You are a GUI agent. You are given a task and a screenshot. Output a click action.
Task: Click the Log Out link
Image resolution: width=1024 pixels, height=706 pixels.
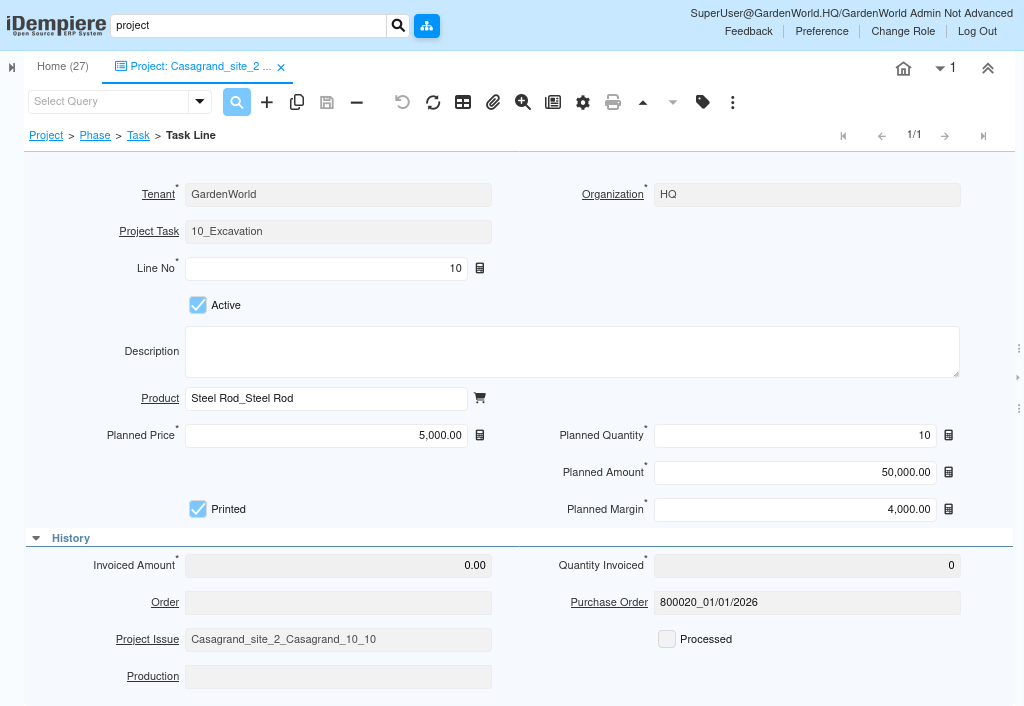point(977,31)
